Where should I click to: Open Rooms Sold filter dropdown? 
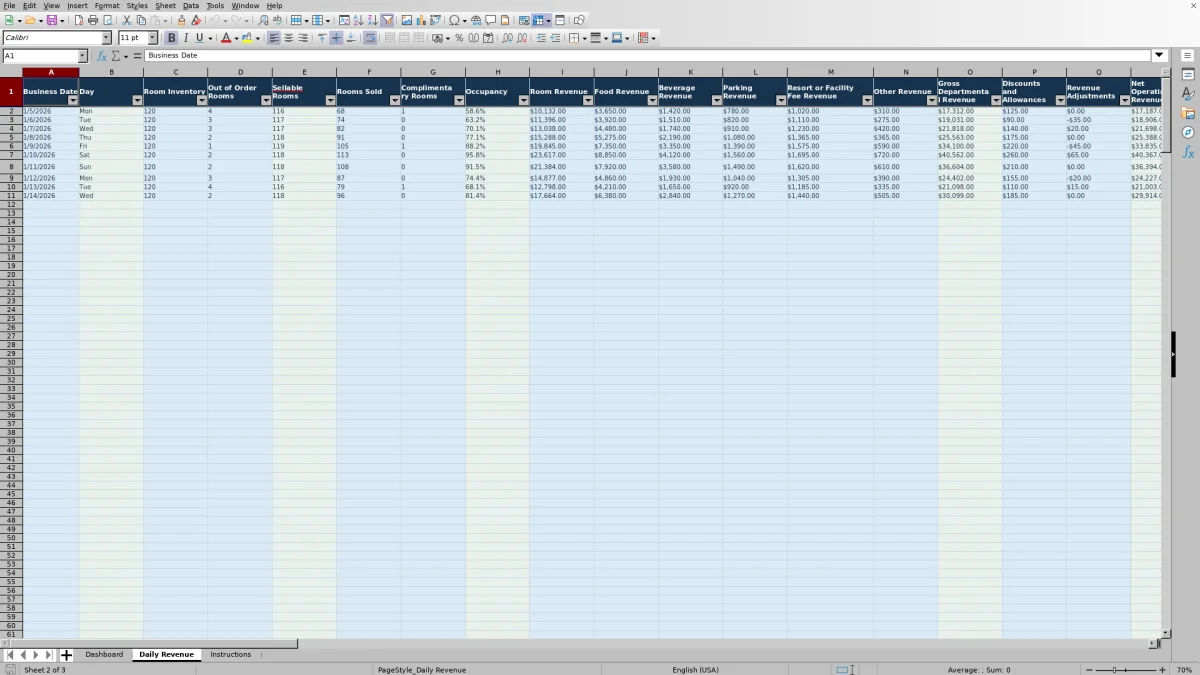tap(394, 100)
